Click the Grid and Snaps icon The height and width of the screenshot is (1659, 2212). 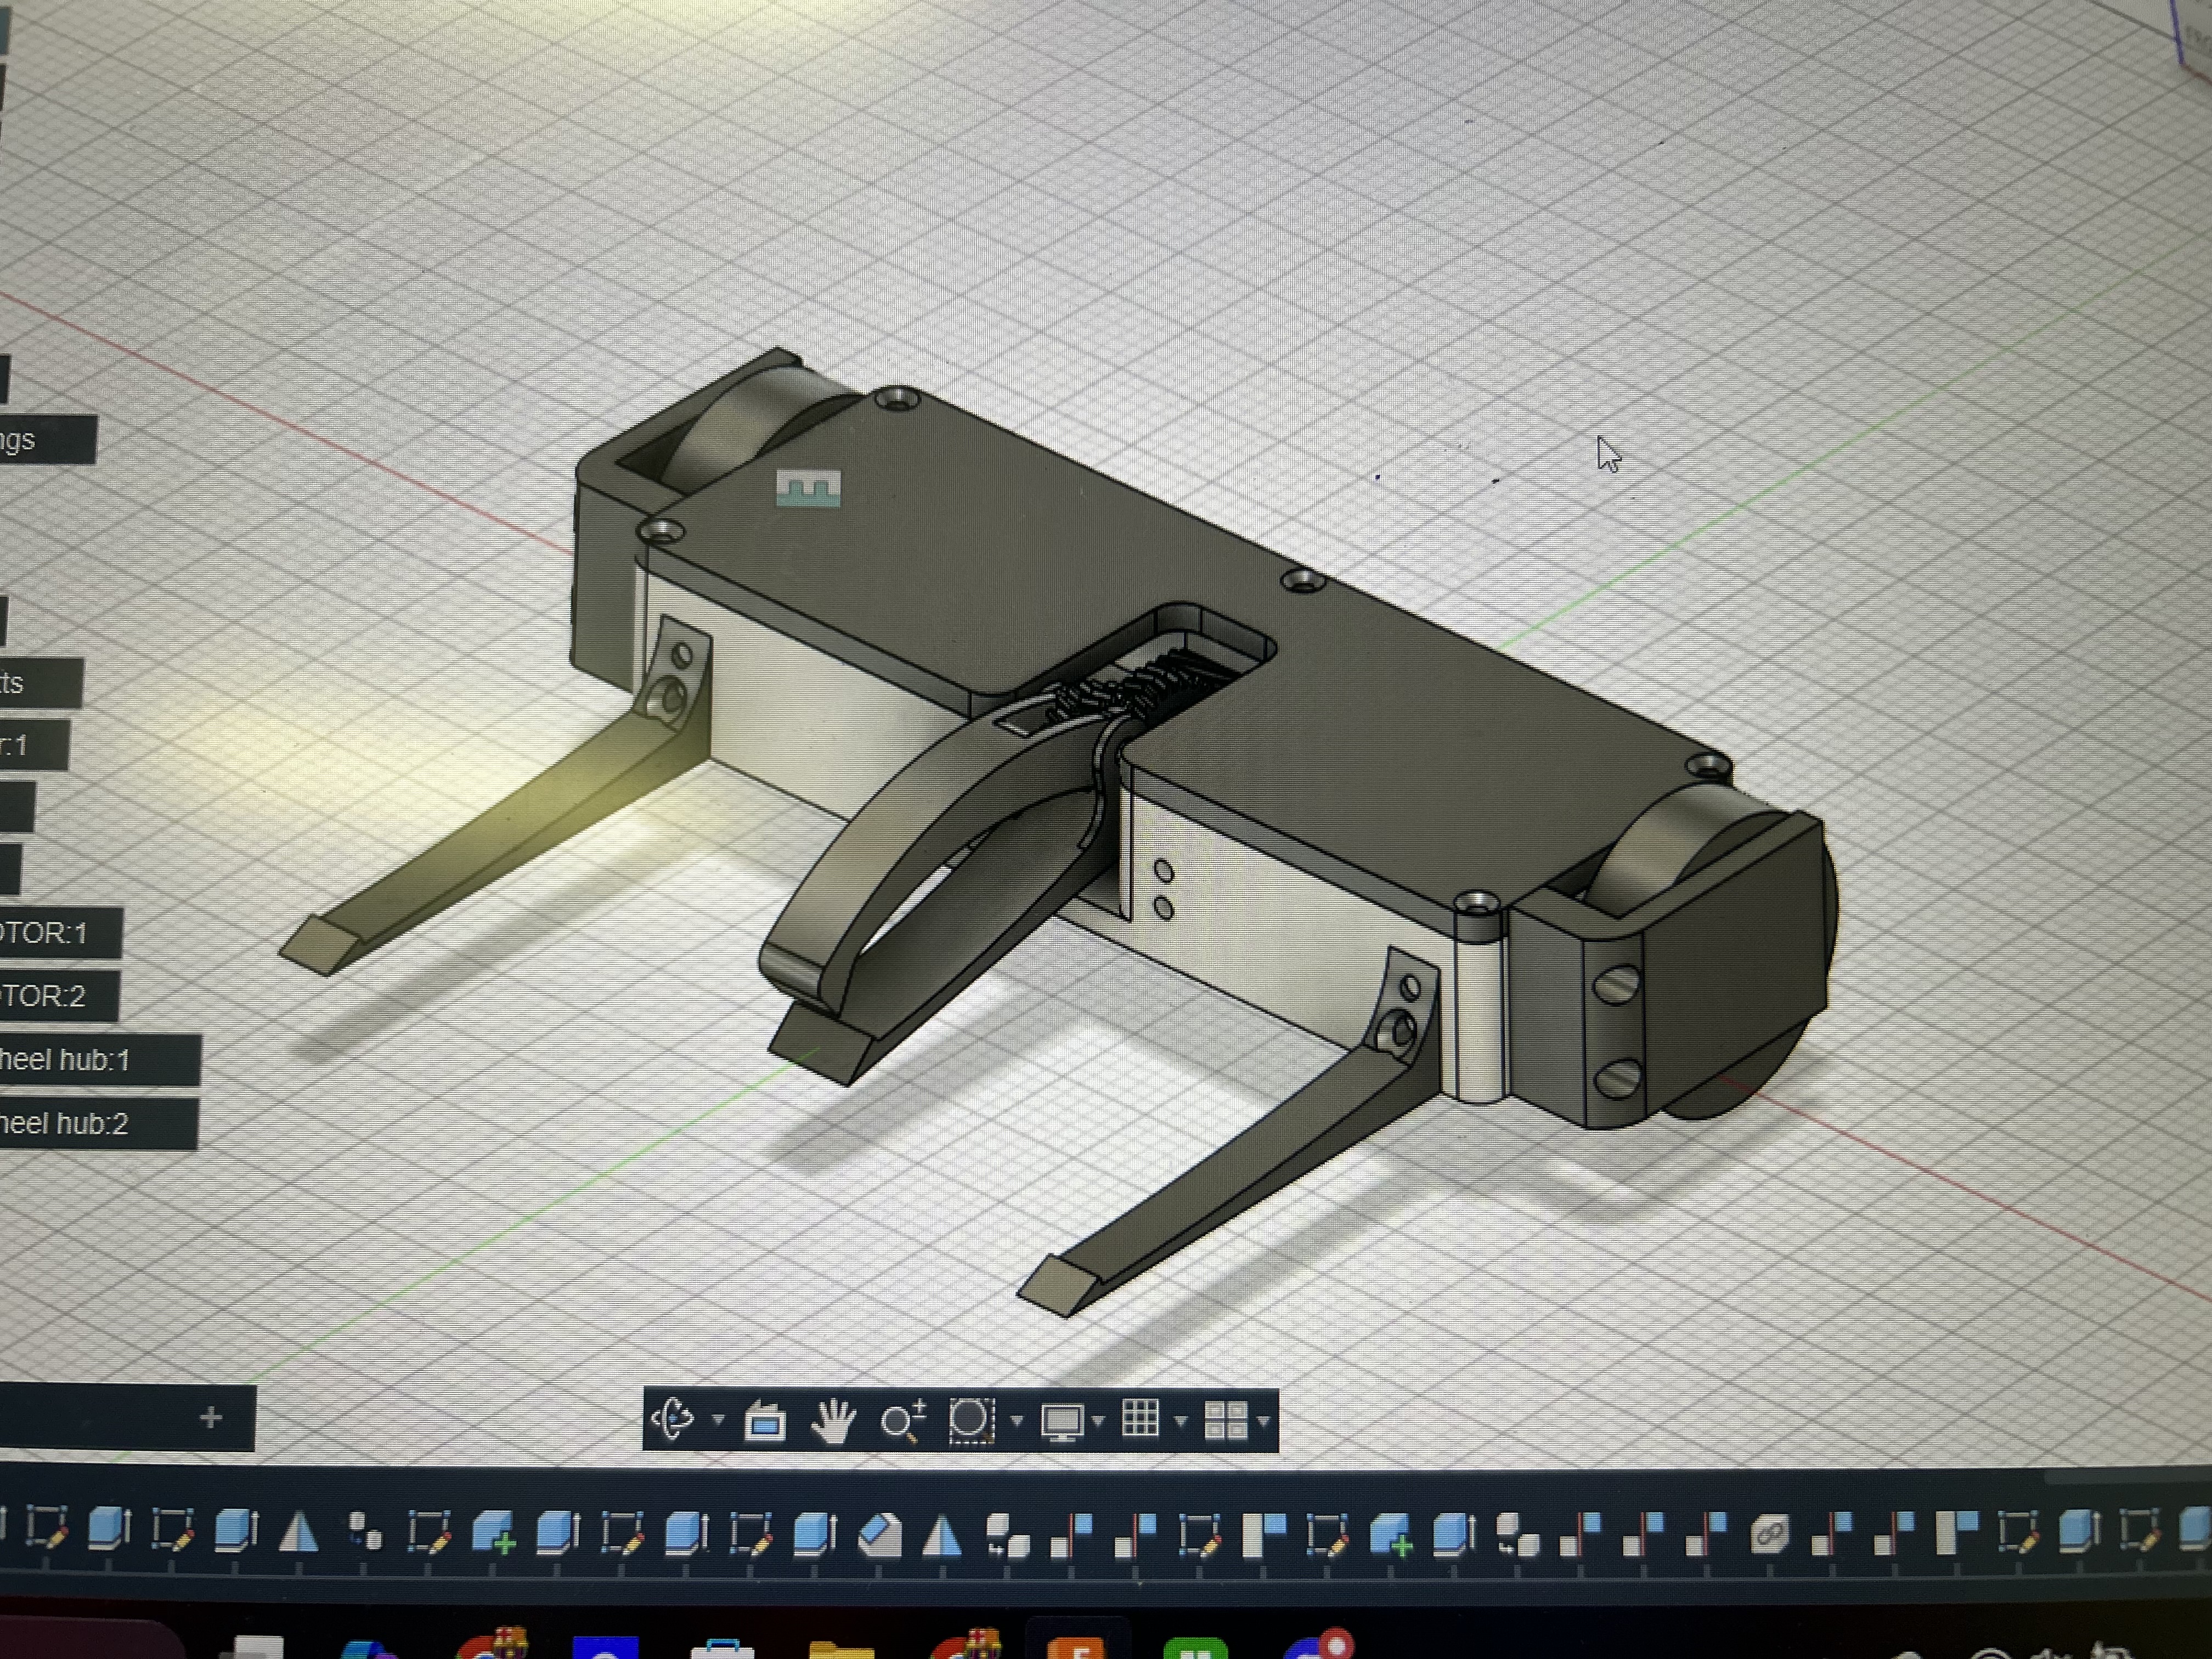(1141, 1419)
